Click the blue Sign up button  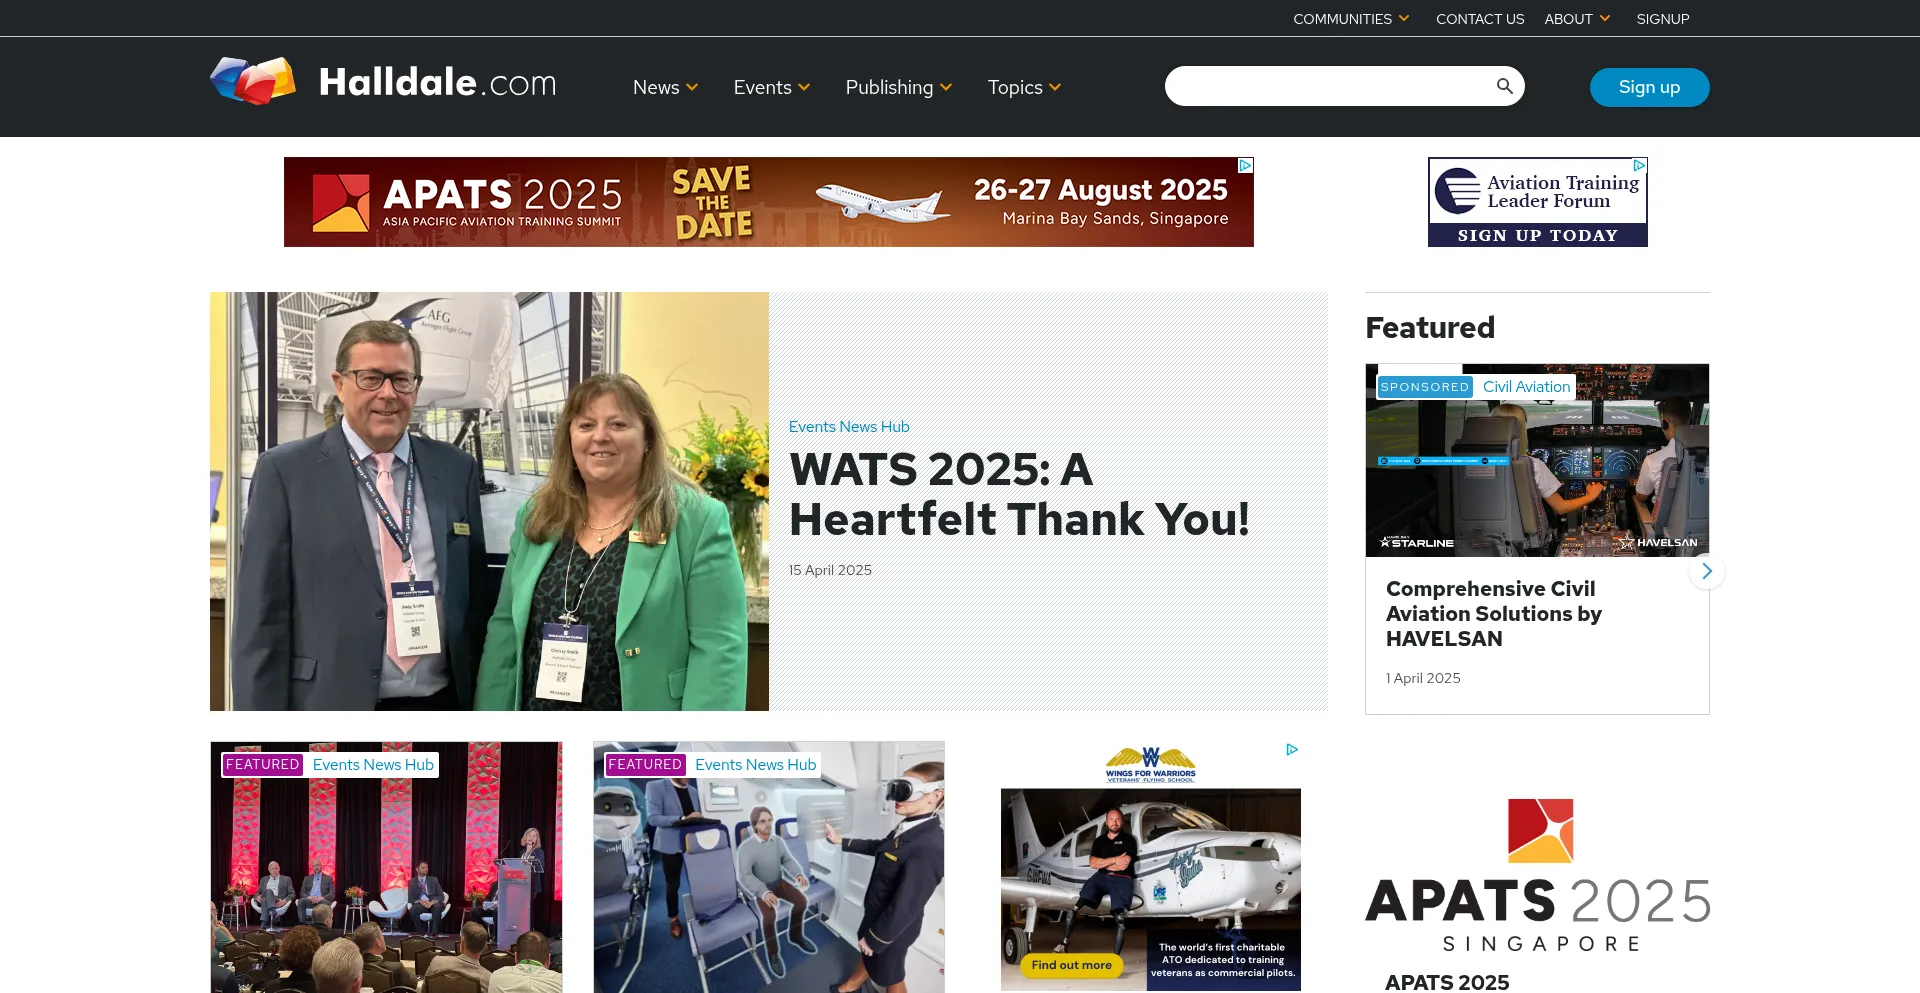(x=1649, y=87)
